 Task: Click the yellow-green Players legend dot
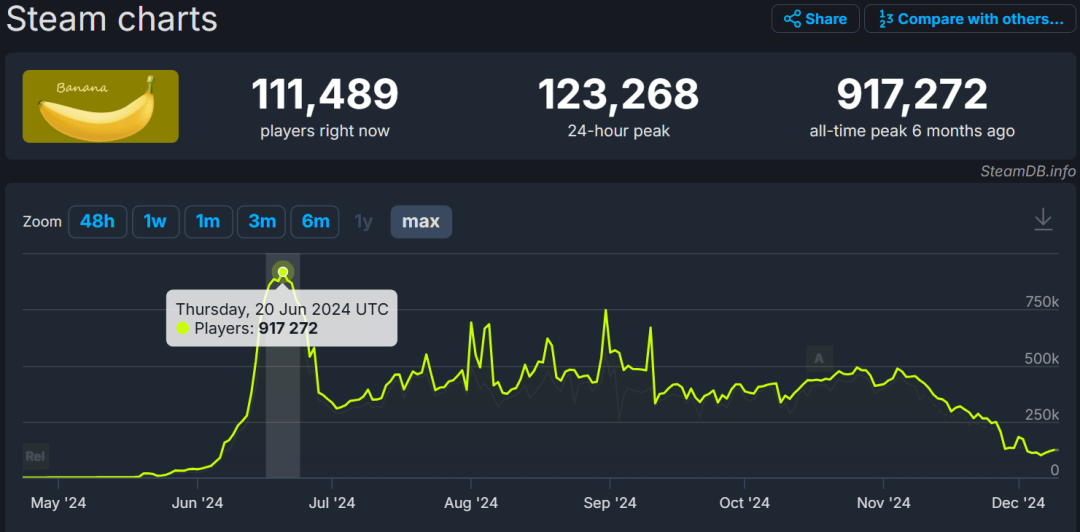[183, 329]
